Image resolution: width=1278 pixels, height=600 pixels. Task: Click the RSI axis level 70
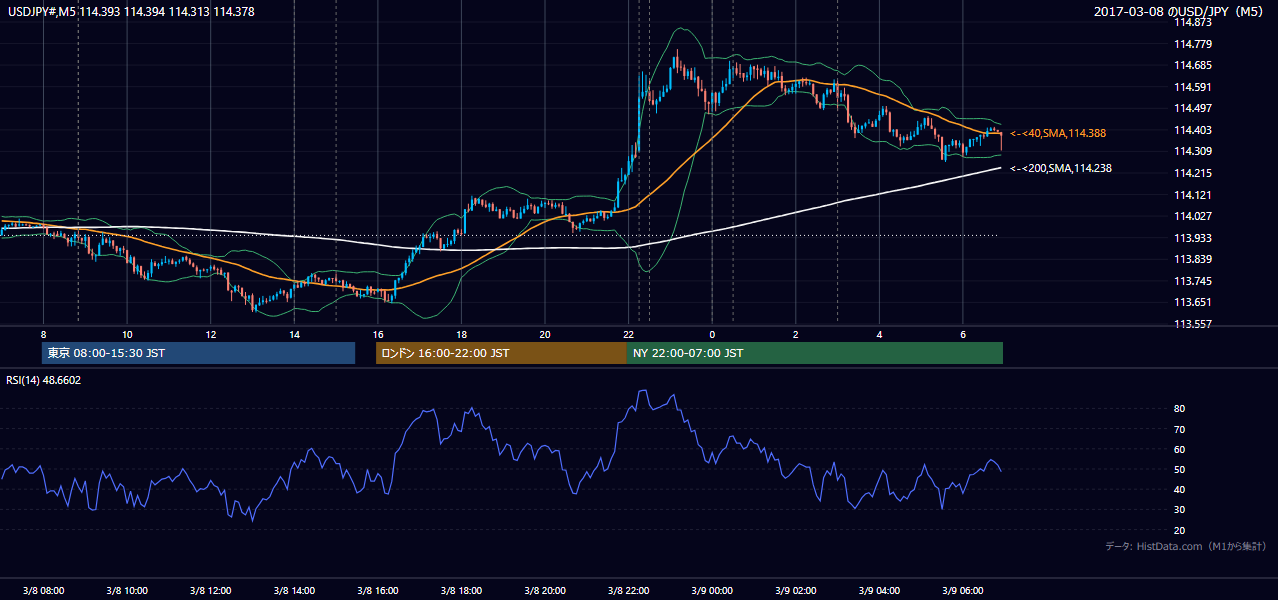[x=1179, y=429]
